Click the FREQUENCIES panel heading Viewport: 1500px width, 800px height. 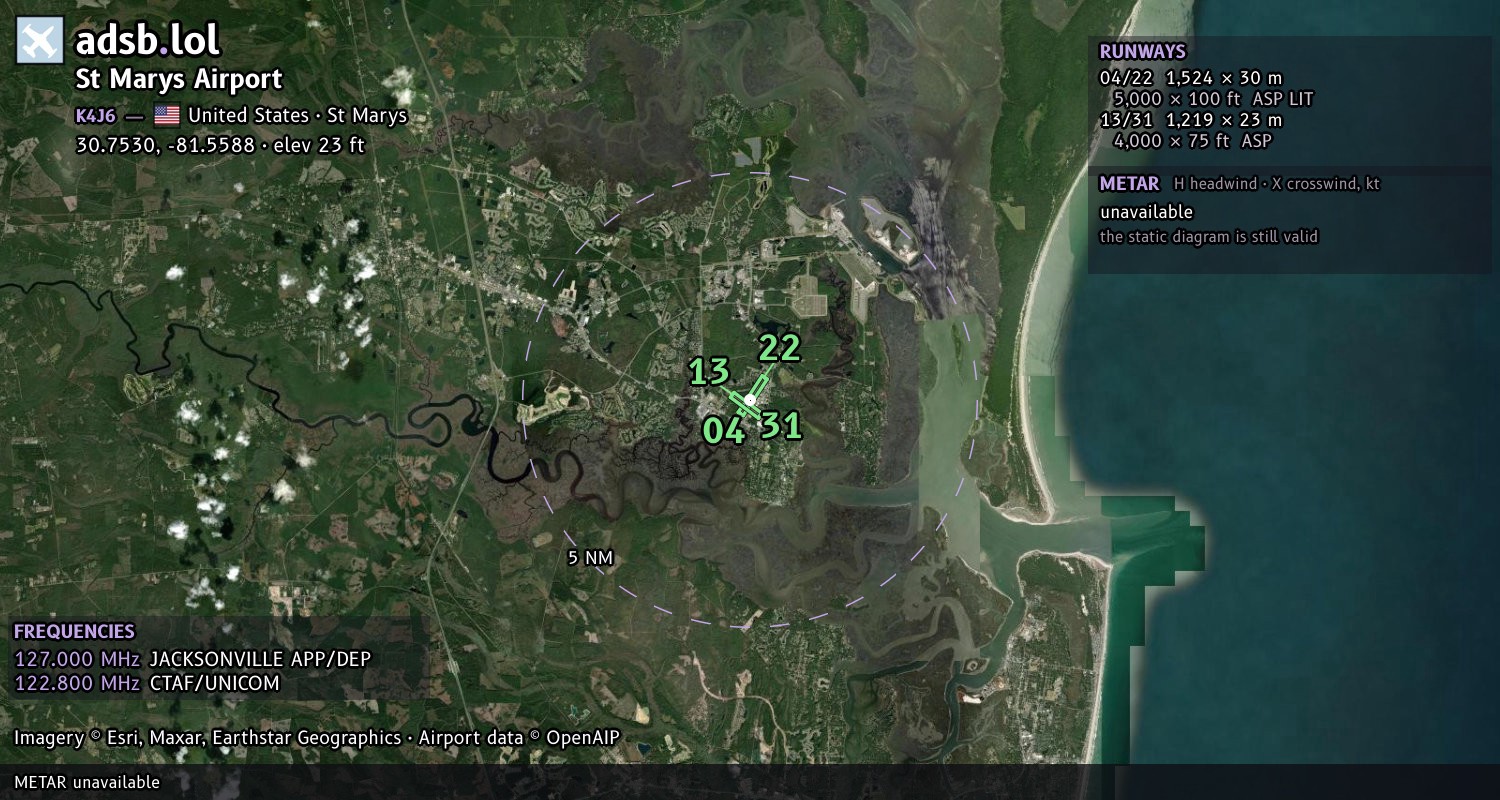click(x=74, y=632)
